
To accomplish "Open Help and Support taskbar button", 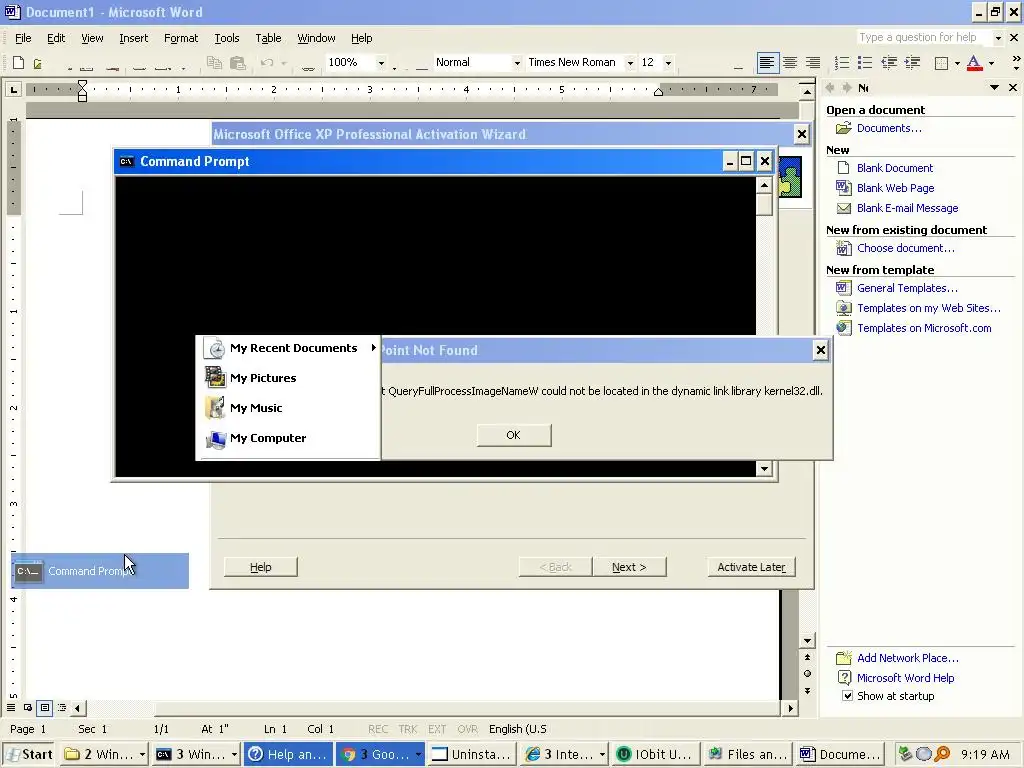I will (288, 754).
